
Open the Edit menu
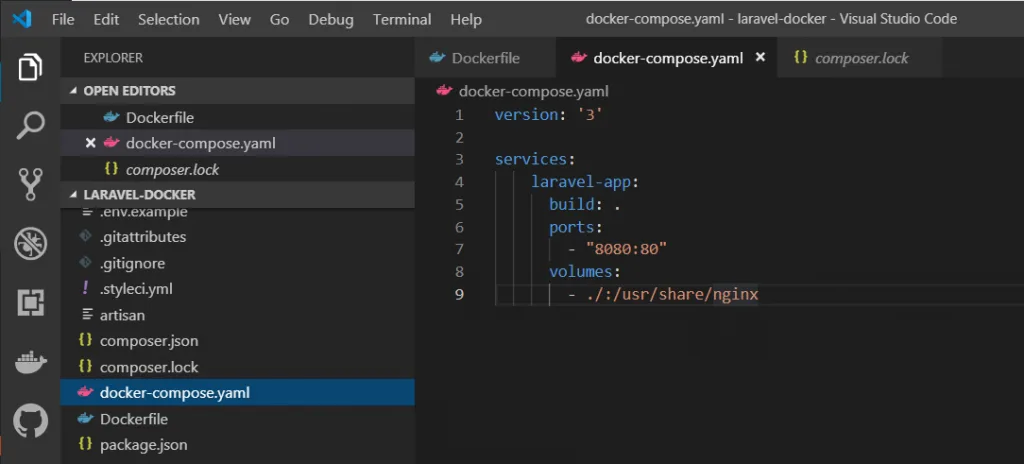click(x=106, y=20)
